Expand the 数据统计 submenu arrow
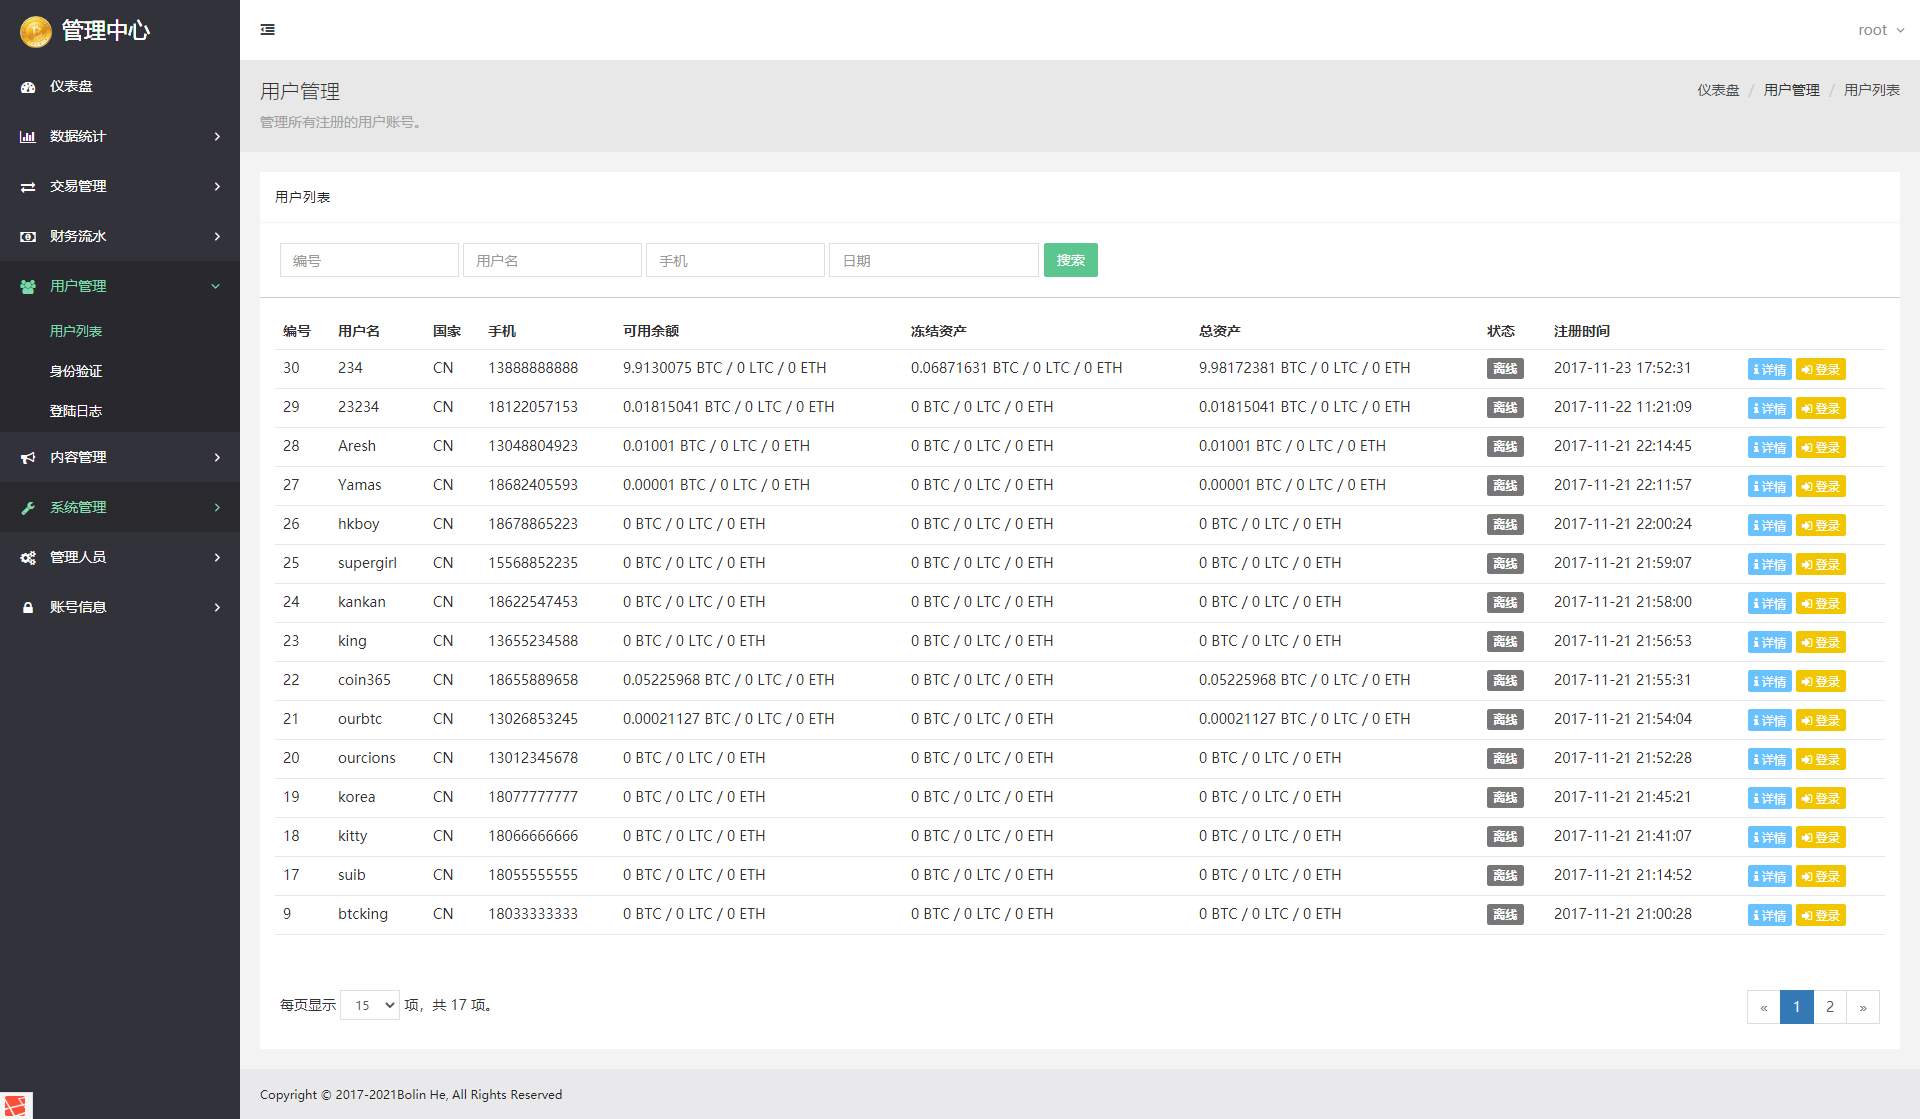This screenshot has height=1119, width=1920. pyautogui.click(x=217, y=136)
